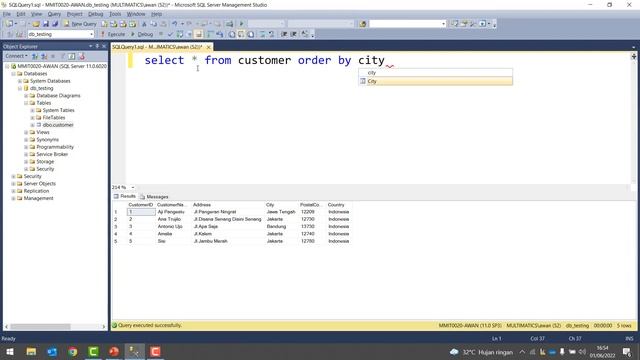Open the Project menu
Screen dimensions: 640x360
(x=75, y=14)
